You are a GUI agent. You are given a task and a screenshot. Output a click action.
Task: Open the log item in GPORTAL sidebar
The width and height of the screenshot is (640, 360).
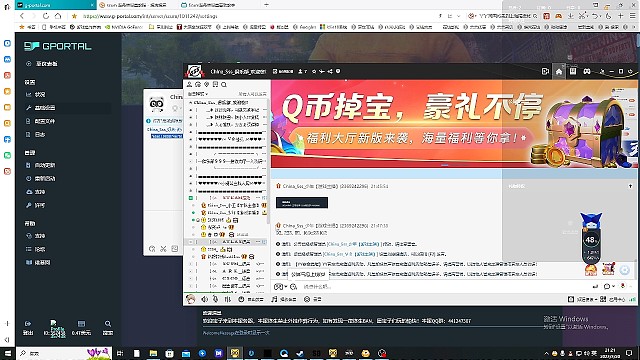pyautogui.click(x=36, y=134)
